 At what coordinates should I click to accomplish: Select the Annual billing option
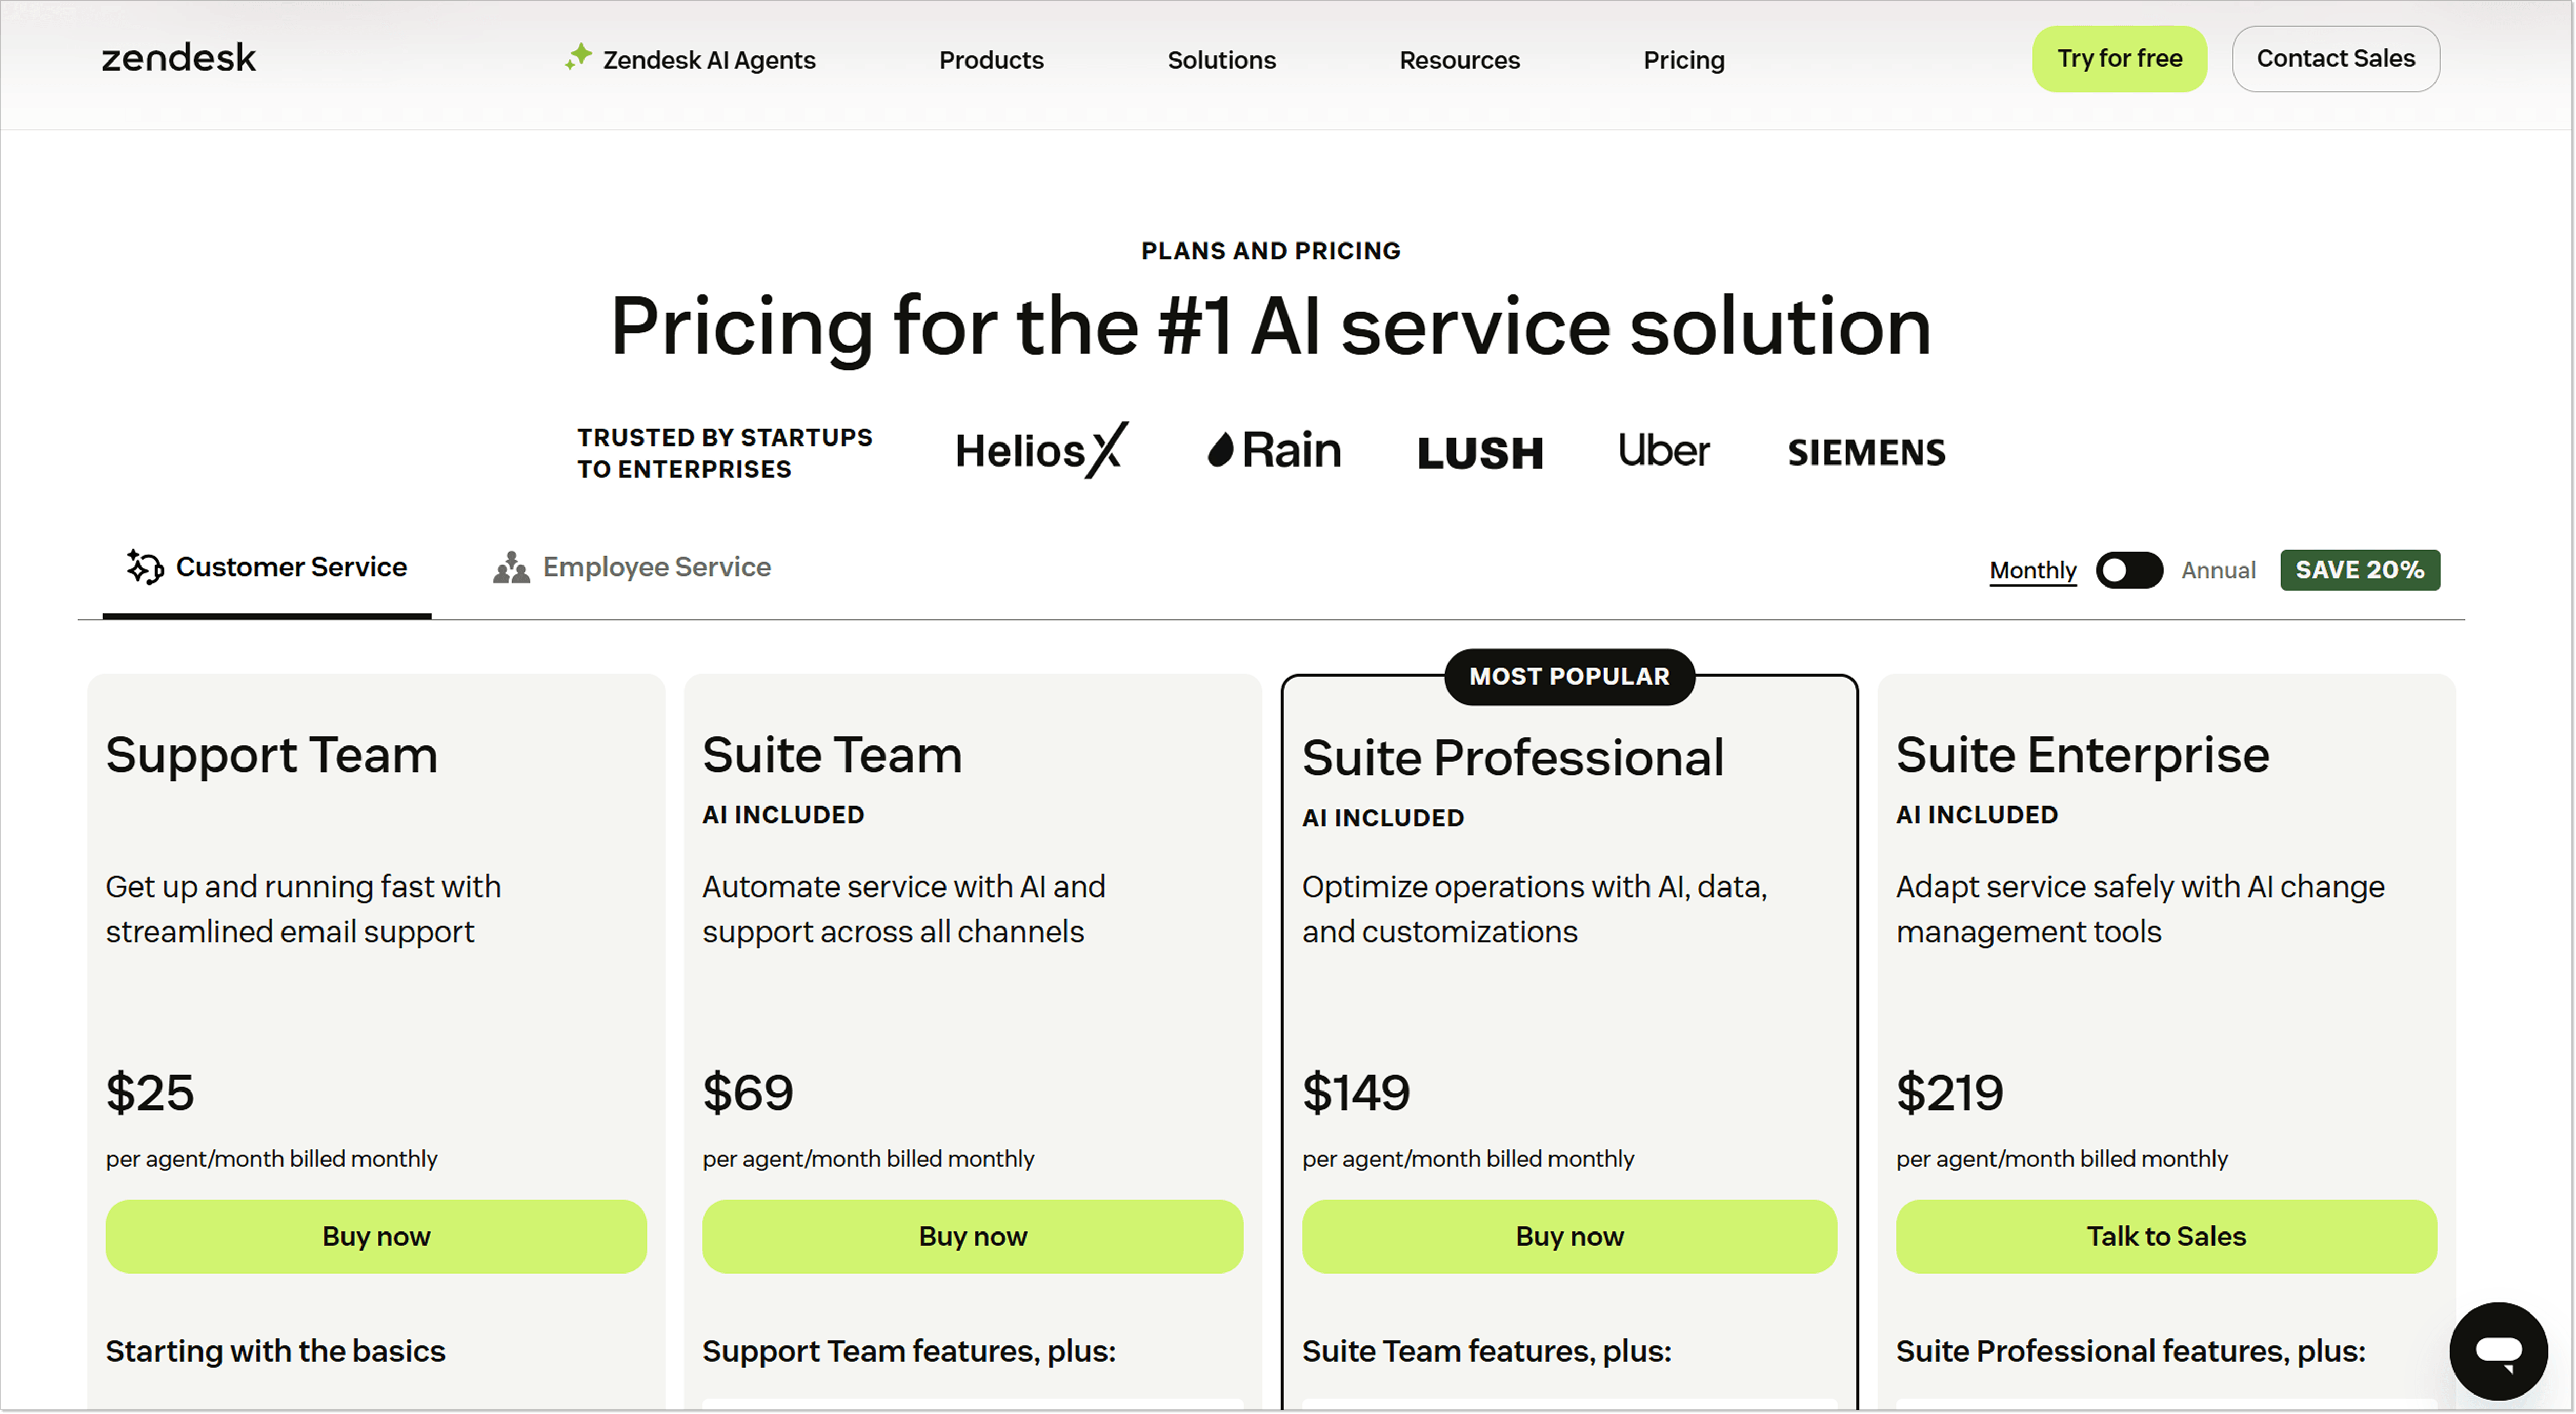[2218, 570]
